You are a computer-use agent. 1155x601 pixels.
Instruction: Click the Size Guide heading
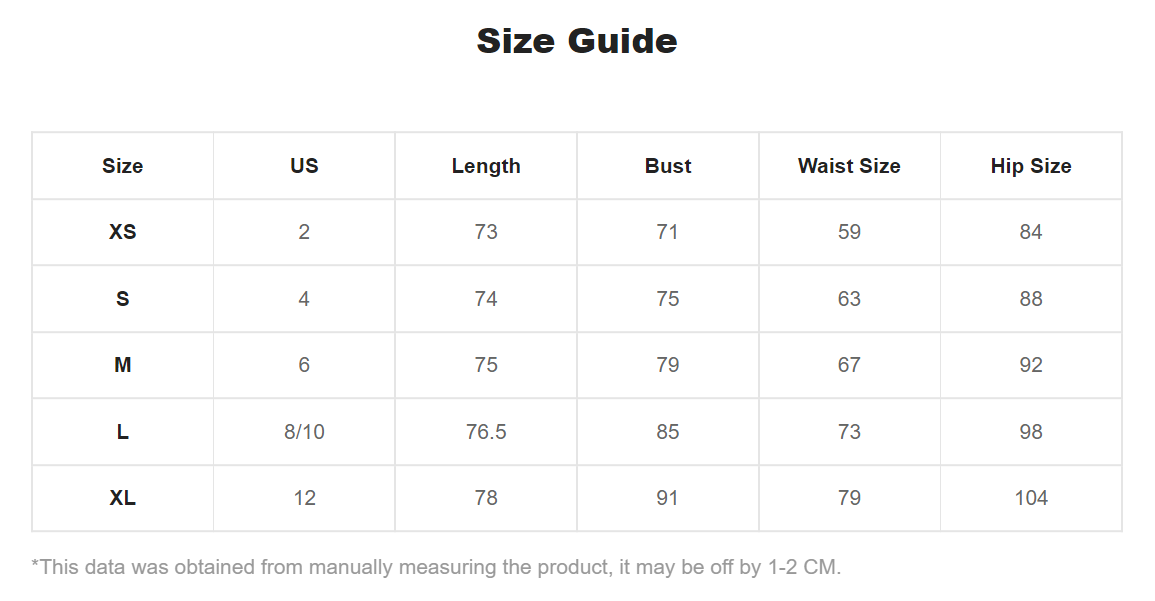click(x=577, y=41)
